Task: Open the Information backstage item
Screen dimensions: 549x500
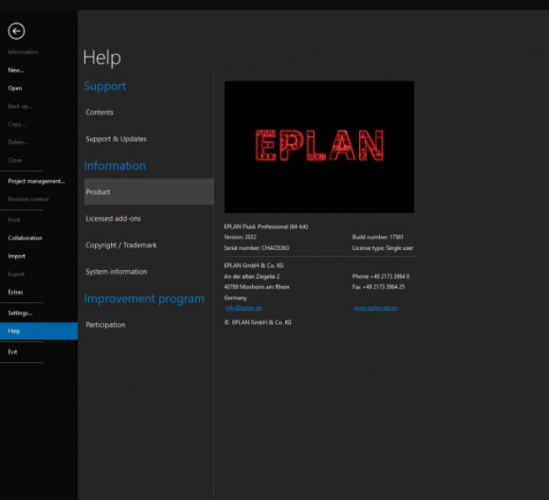Action: tap(23, 52)
